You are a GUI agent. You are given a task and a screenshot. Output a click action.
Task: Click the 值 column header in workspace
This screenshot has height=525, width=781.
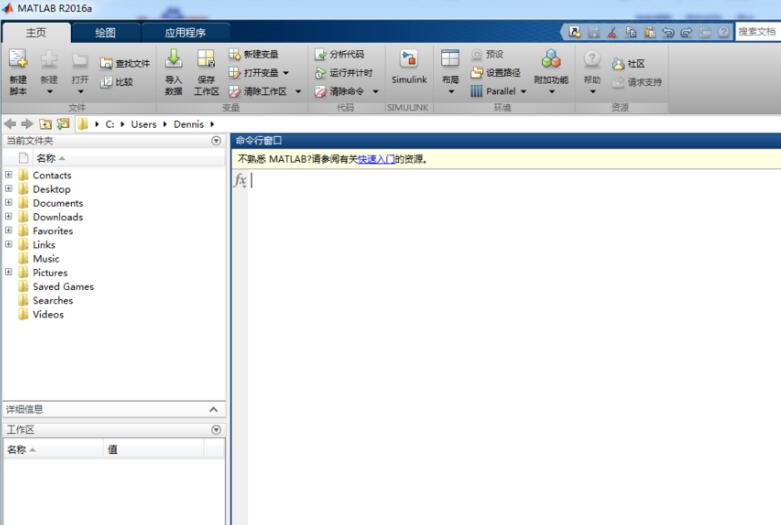click(x=153, y=449)
